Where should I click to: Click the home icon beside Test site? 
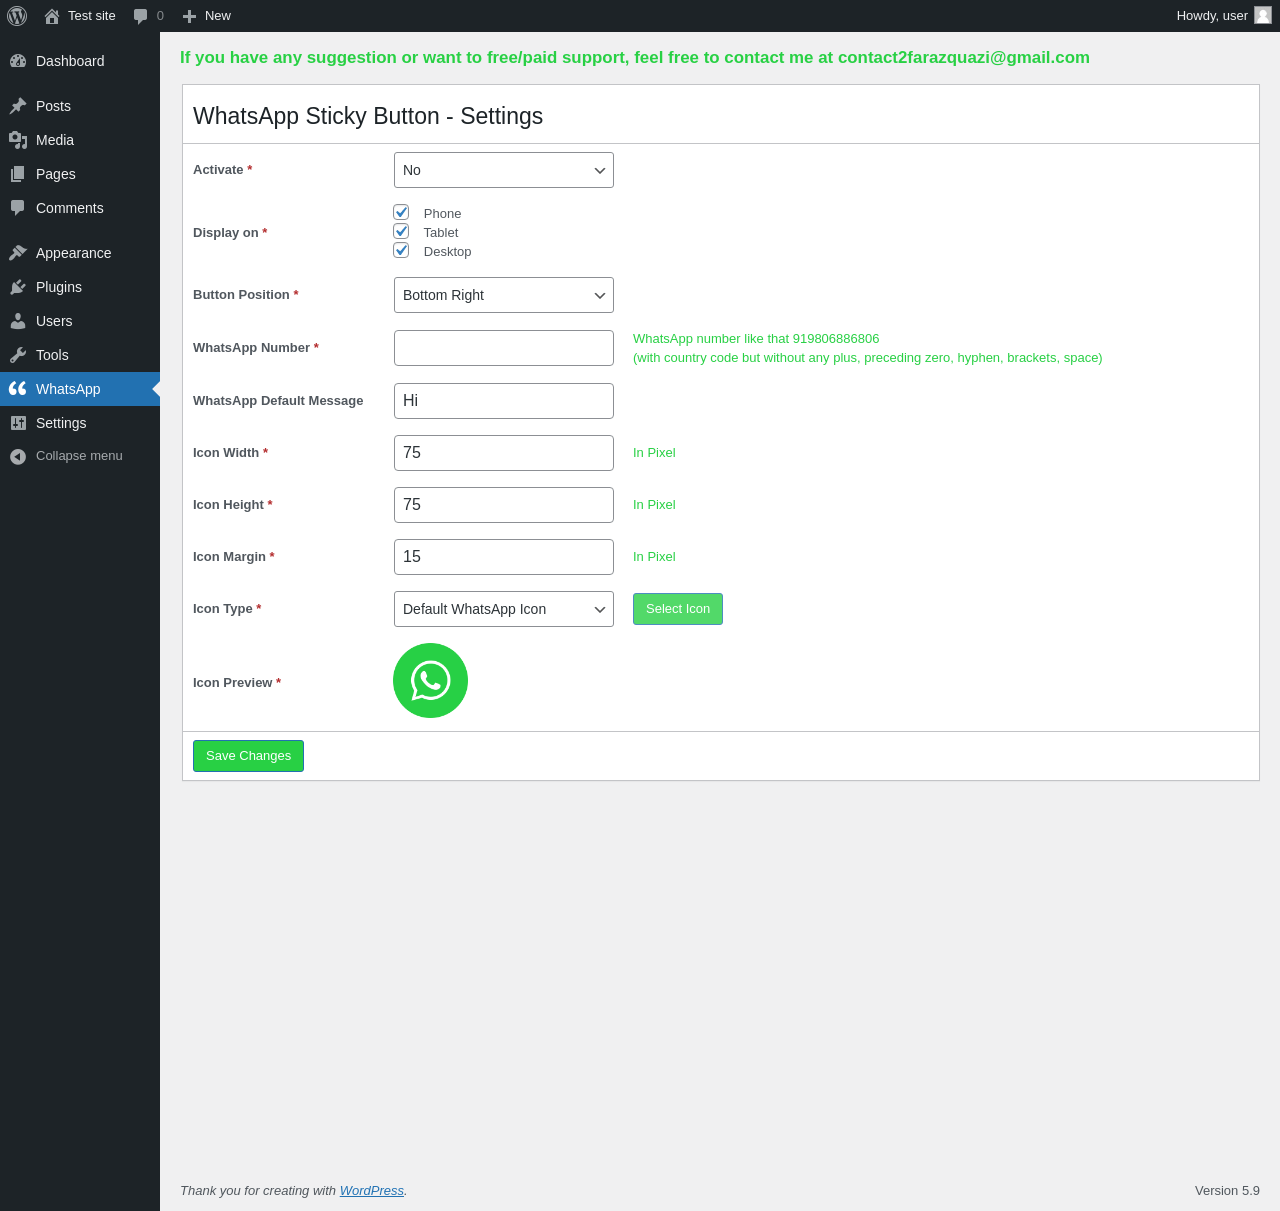coord(52,16)
